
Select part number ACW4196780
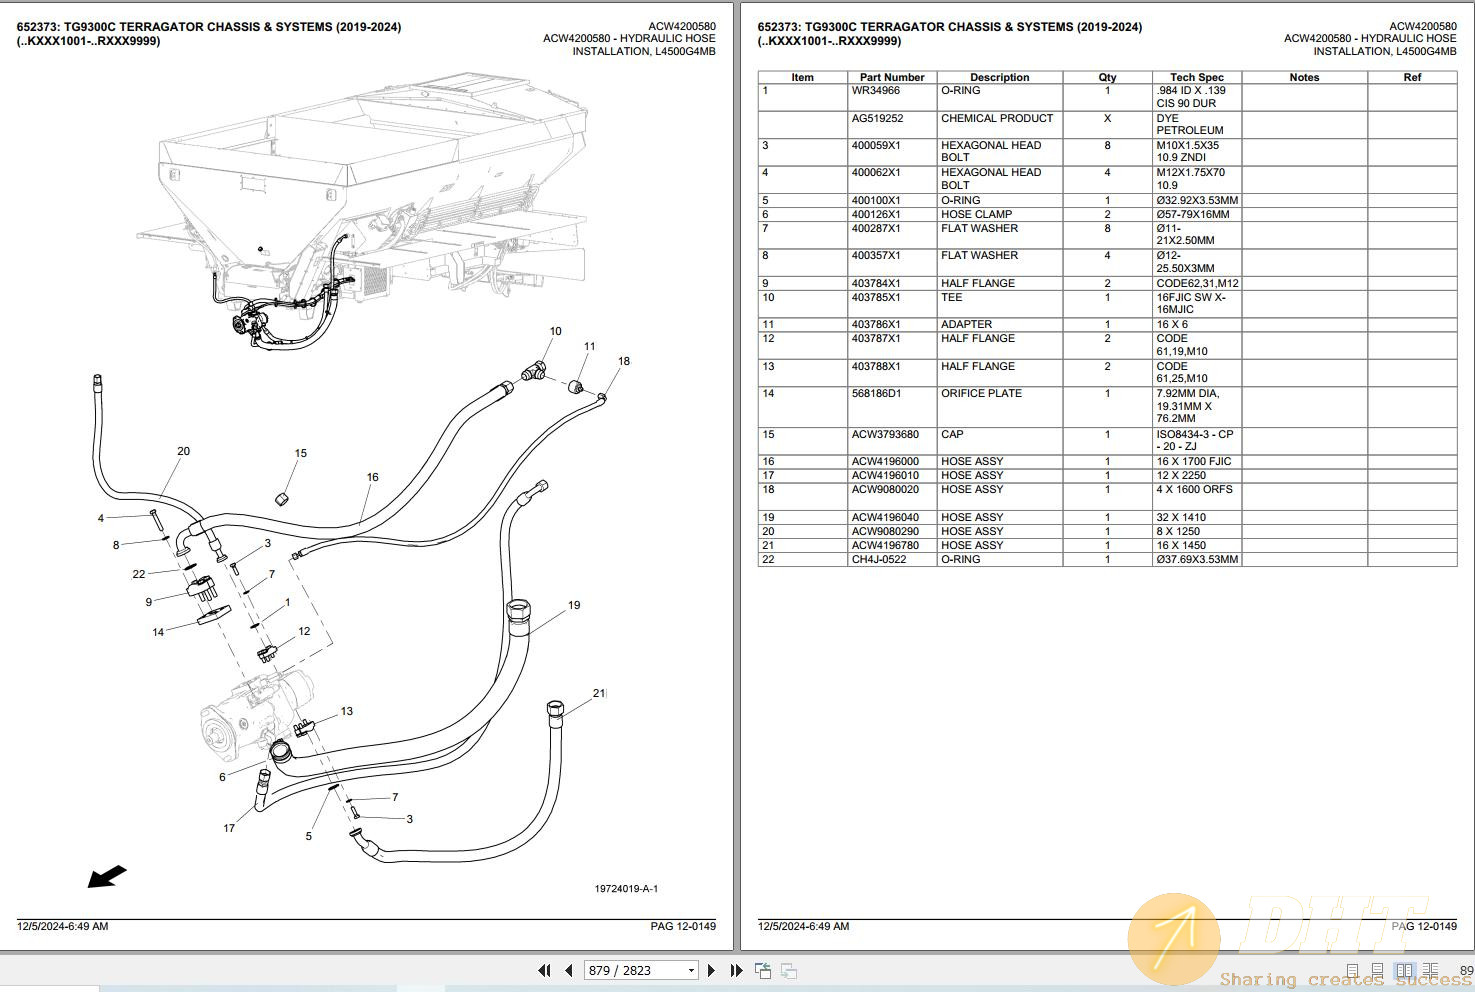click(x=885, y=545)
